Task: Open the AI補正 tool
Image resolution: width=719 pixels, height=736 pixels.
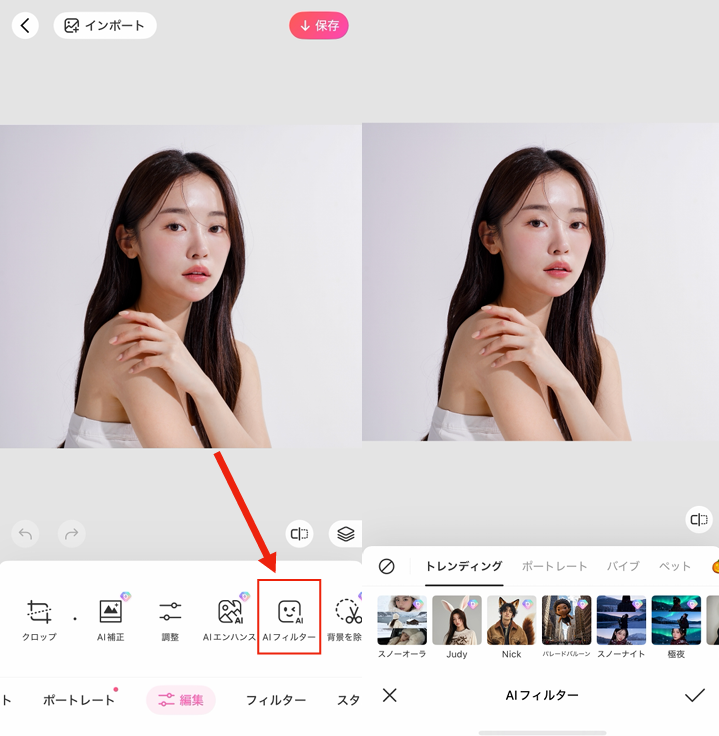Action: (111, 618)
